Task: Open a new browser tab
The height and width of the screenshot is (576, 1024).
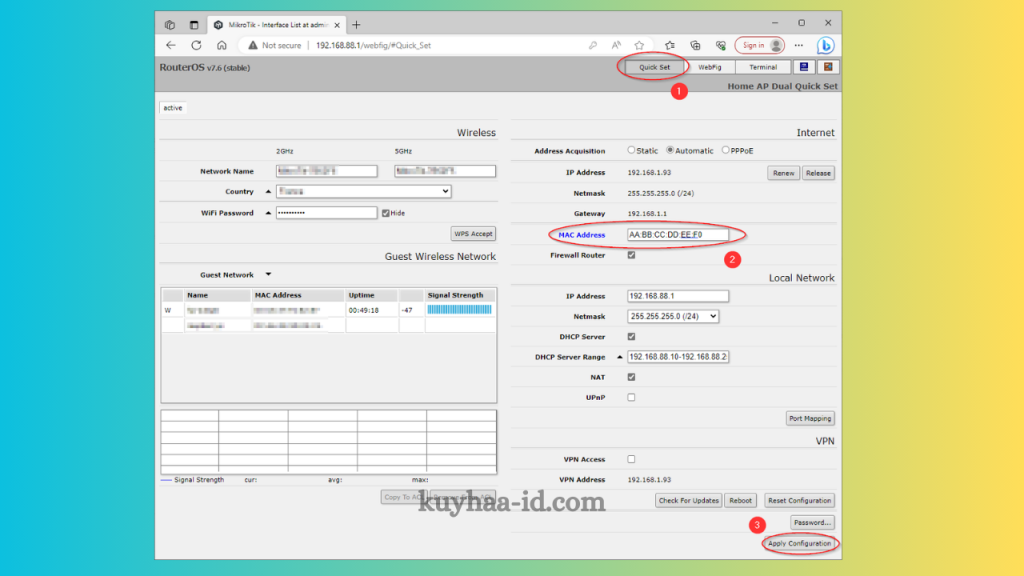Action: point(356,25)
